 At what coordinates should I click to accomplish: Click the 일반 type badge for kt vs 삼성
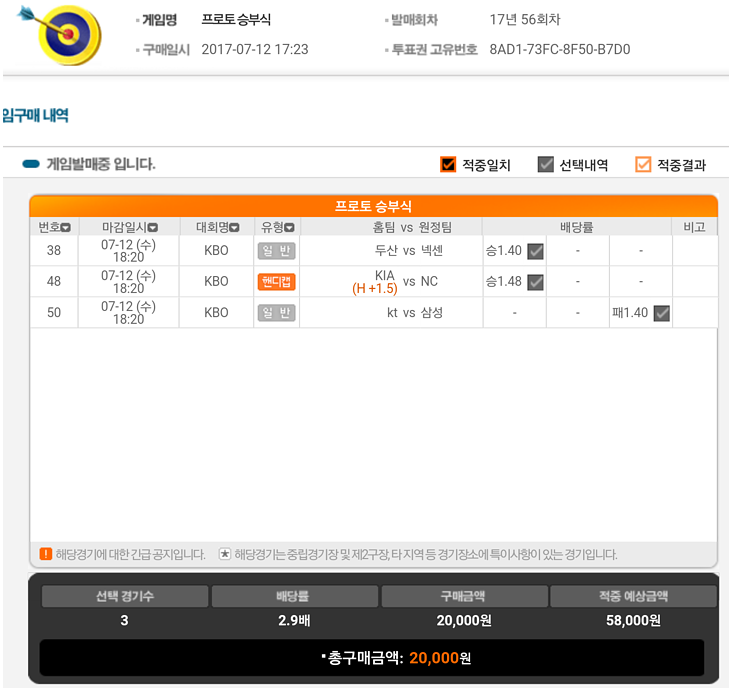(277, 313)
